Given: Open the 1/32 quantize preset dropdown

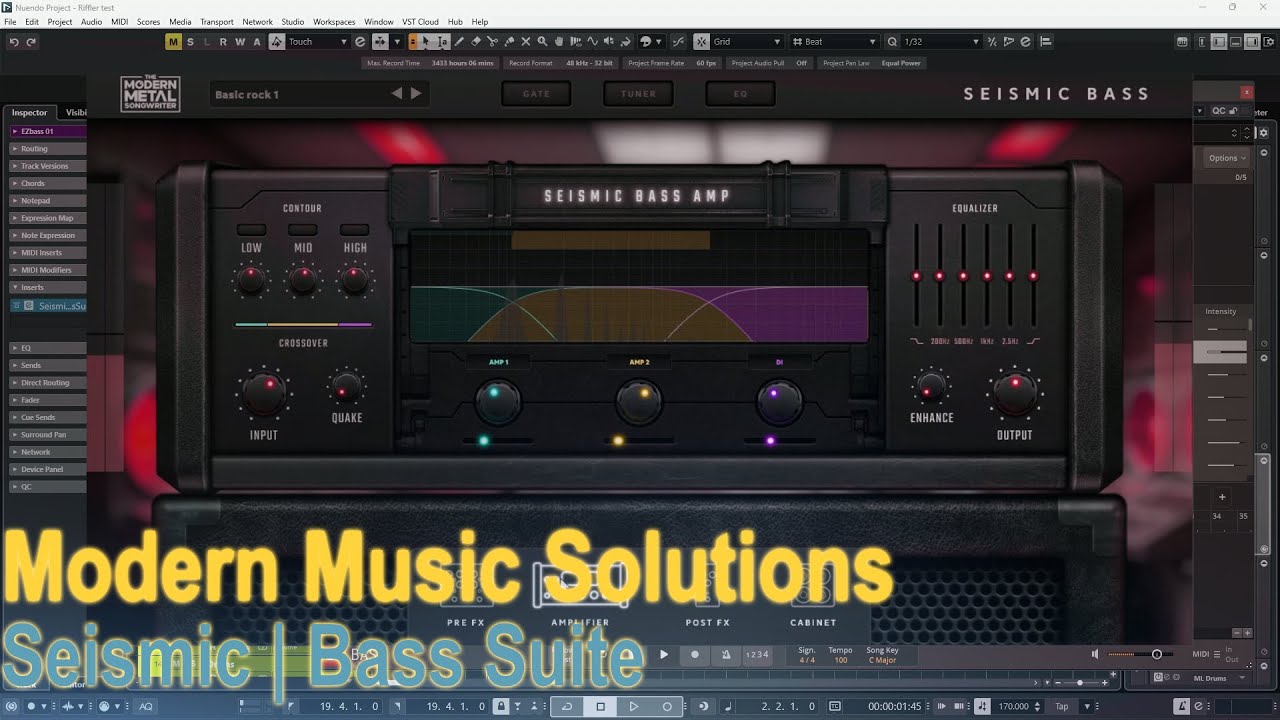Looking at the screenshot, I should (941, 42).
